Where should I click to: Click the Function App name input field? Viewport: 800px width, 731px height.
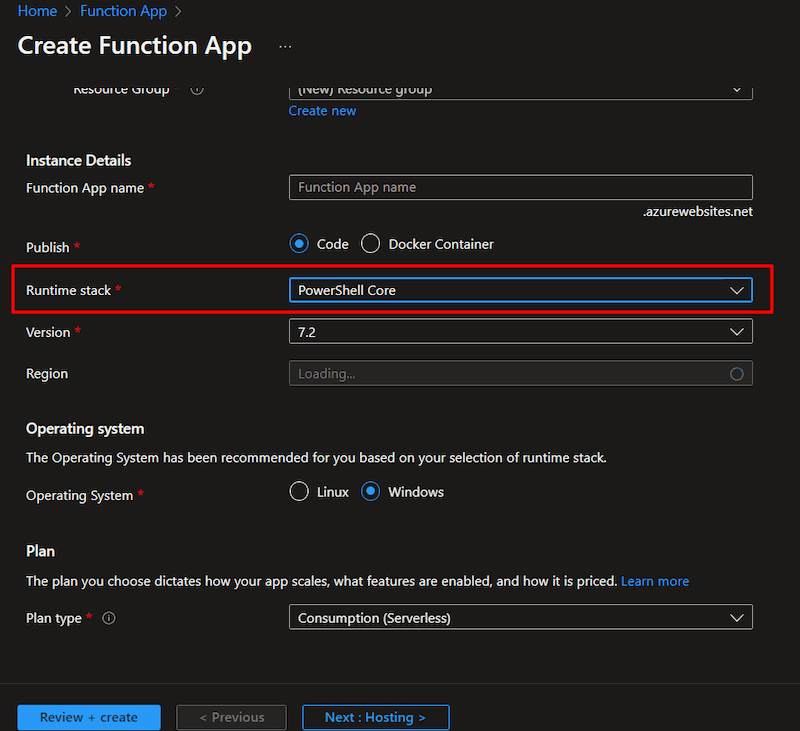[520, 187]
